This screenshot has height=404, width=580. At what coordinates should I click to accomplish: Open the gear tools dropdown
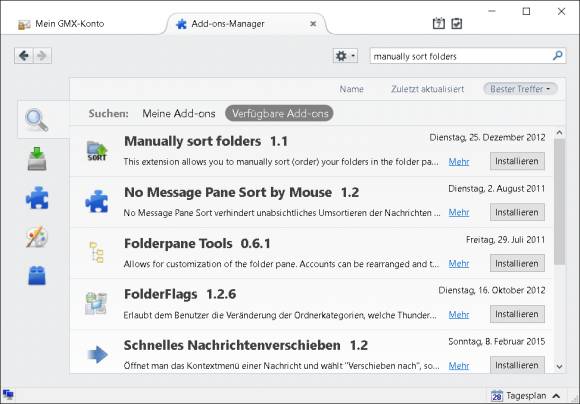pos(345,56)
